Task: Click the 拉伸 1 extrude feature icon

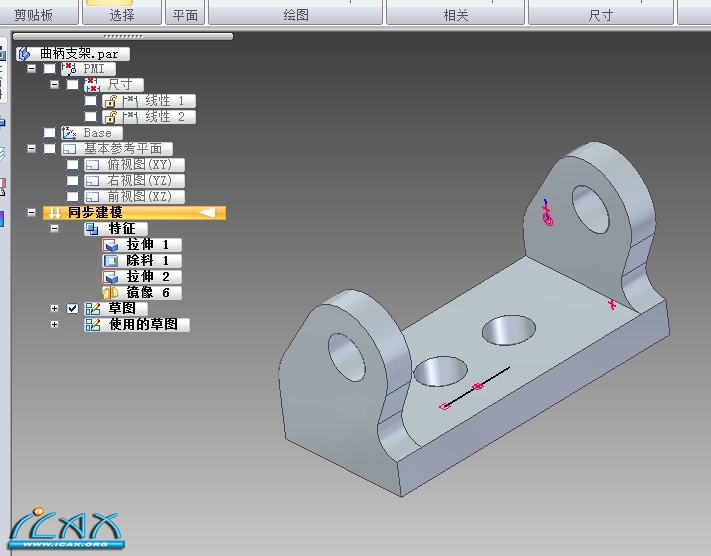Action: click(110, 245)
